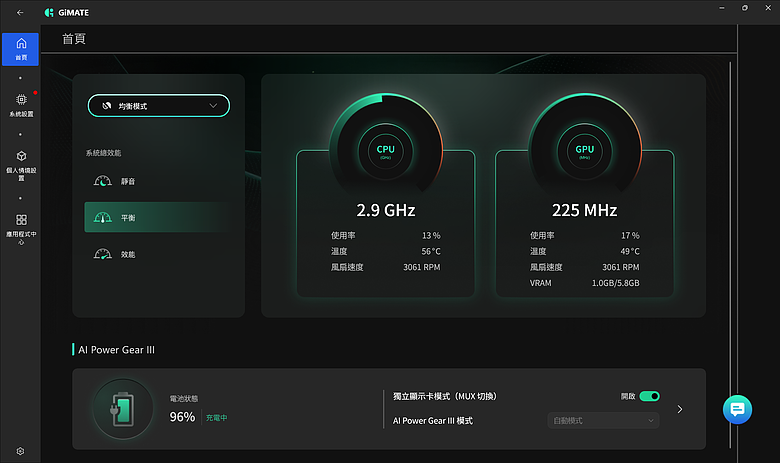The image size is (780, 463).
Task: Click GPU usage value 17 %
Action: point(630,235)
